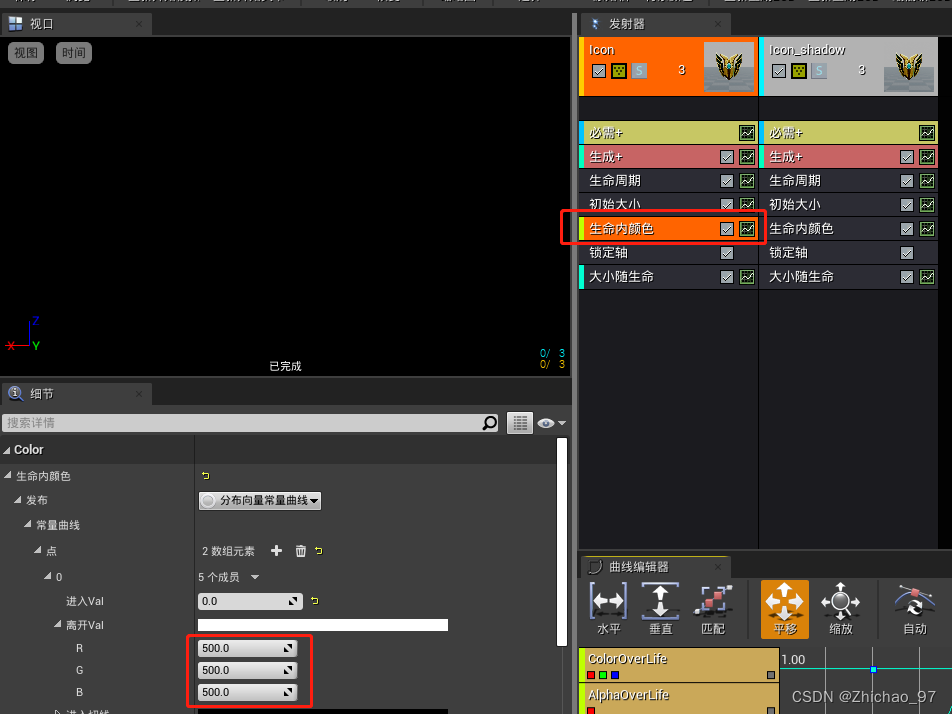This screenshot has width=952, height=714.
Task: Collapse the 点 points array
Action: tap(38, 549)
